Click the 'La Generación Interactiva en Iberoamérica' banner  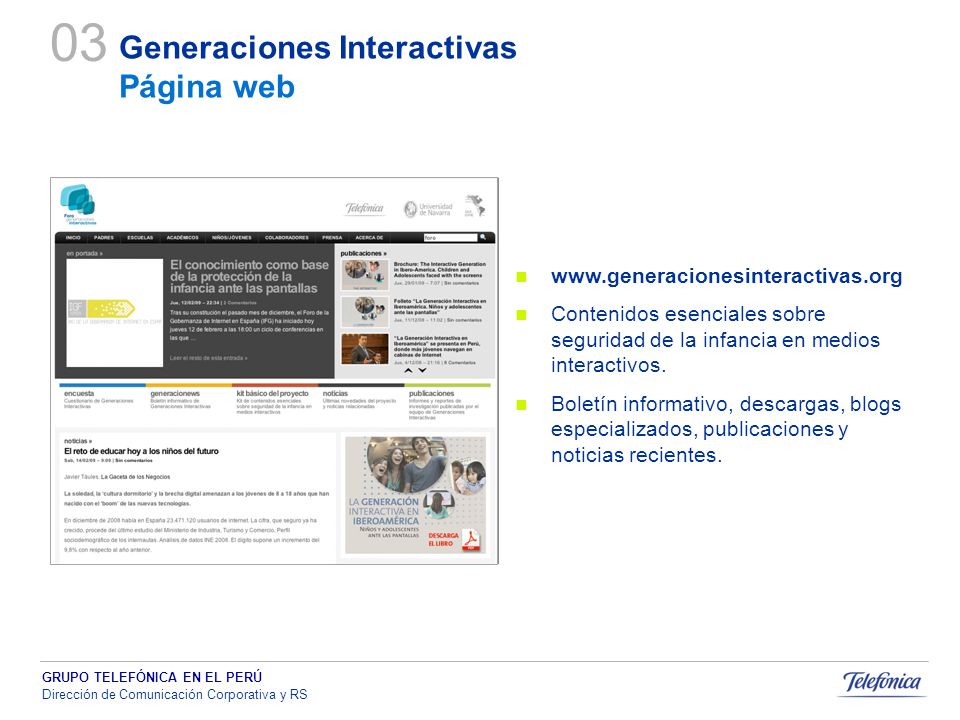click(416, 495)
